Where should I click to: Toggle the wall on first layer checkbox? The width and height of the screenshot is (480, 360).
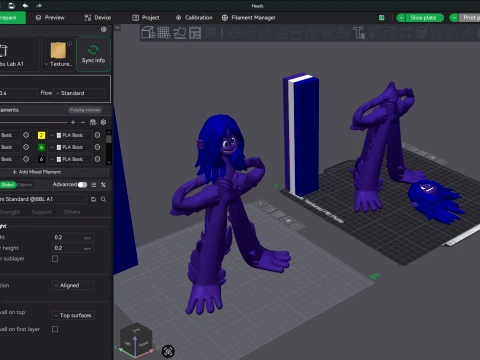pos(55,329)
